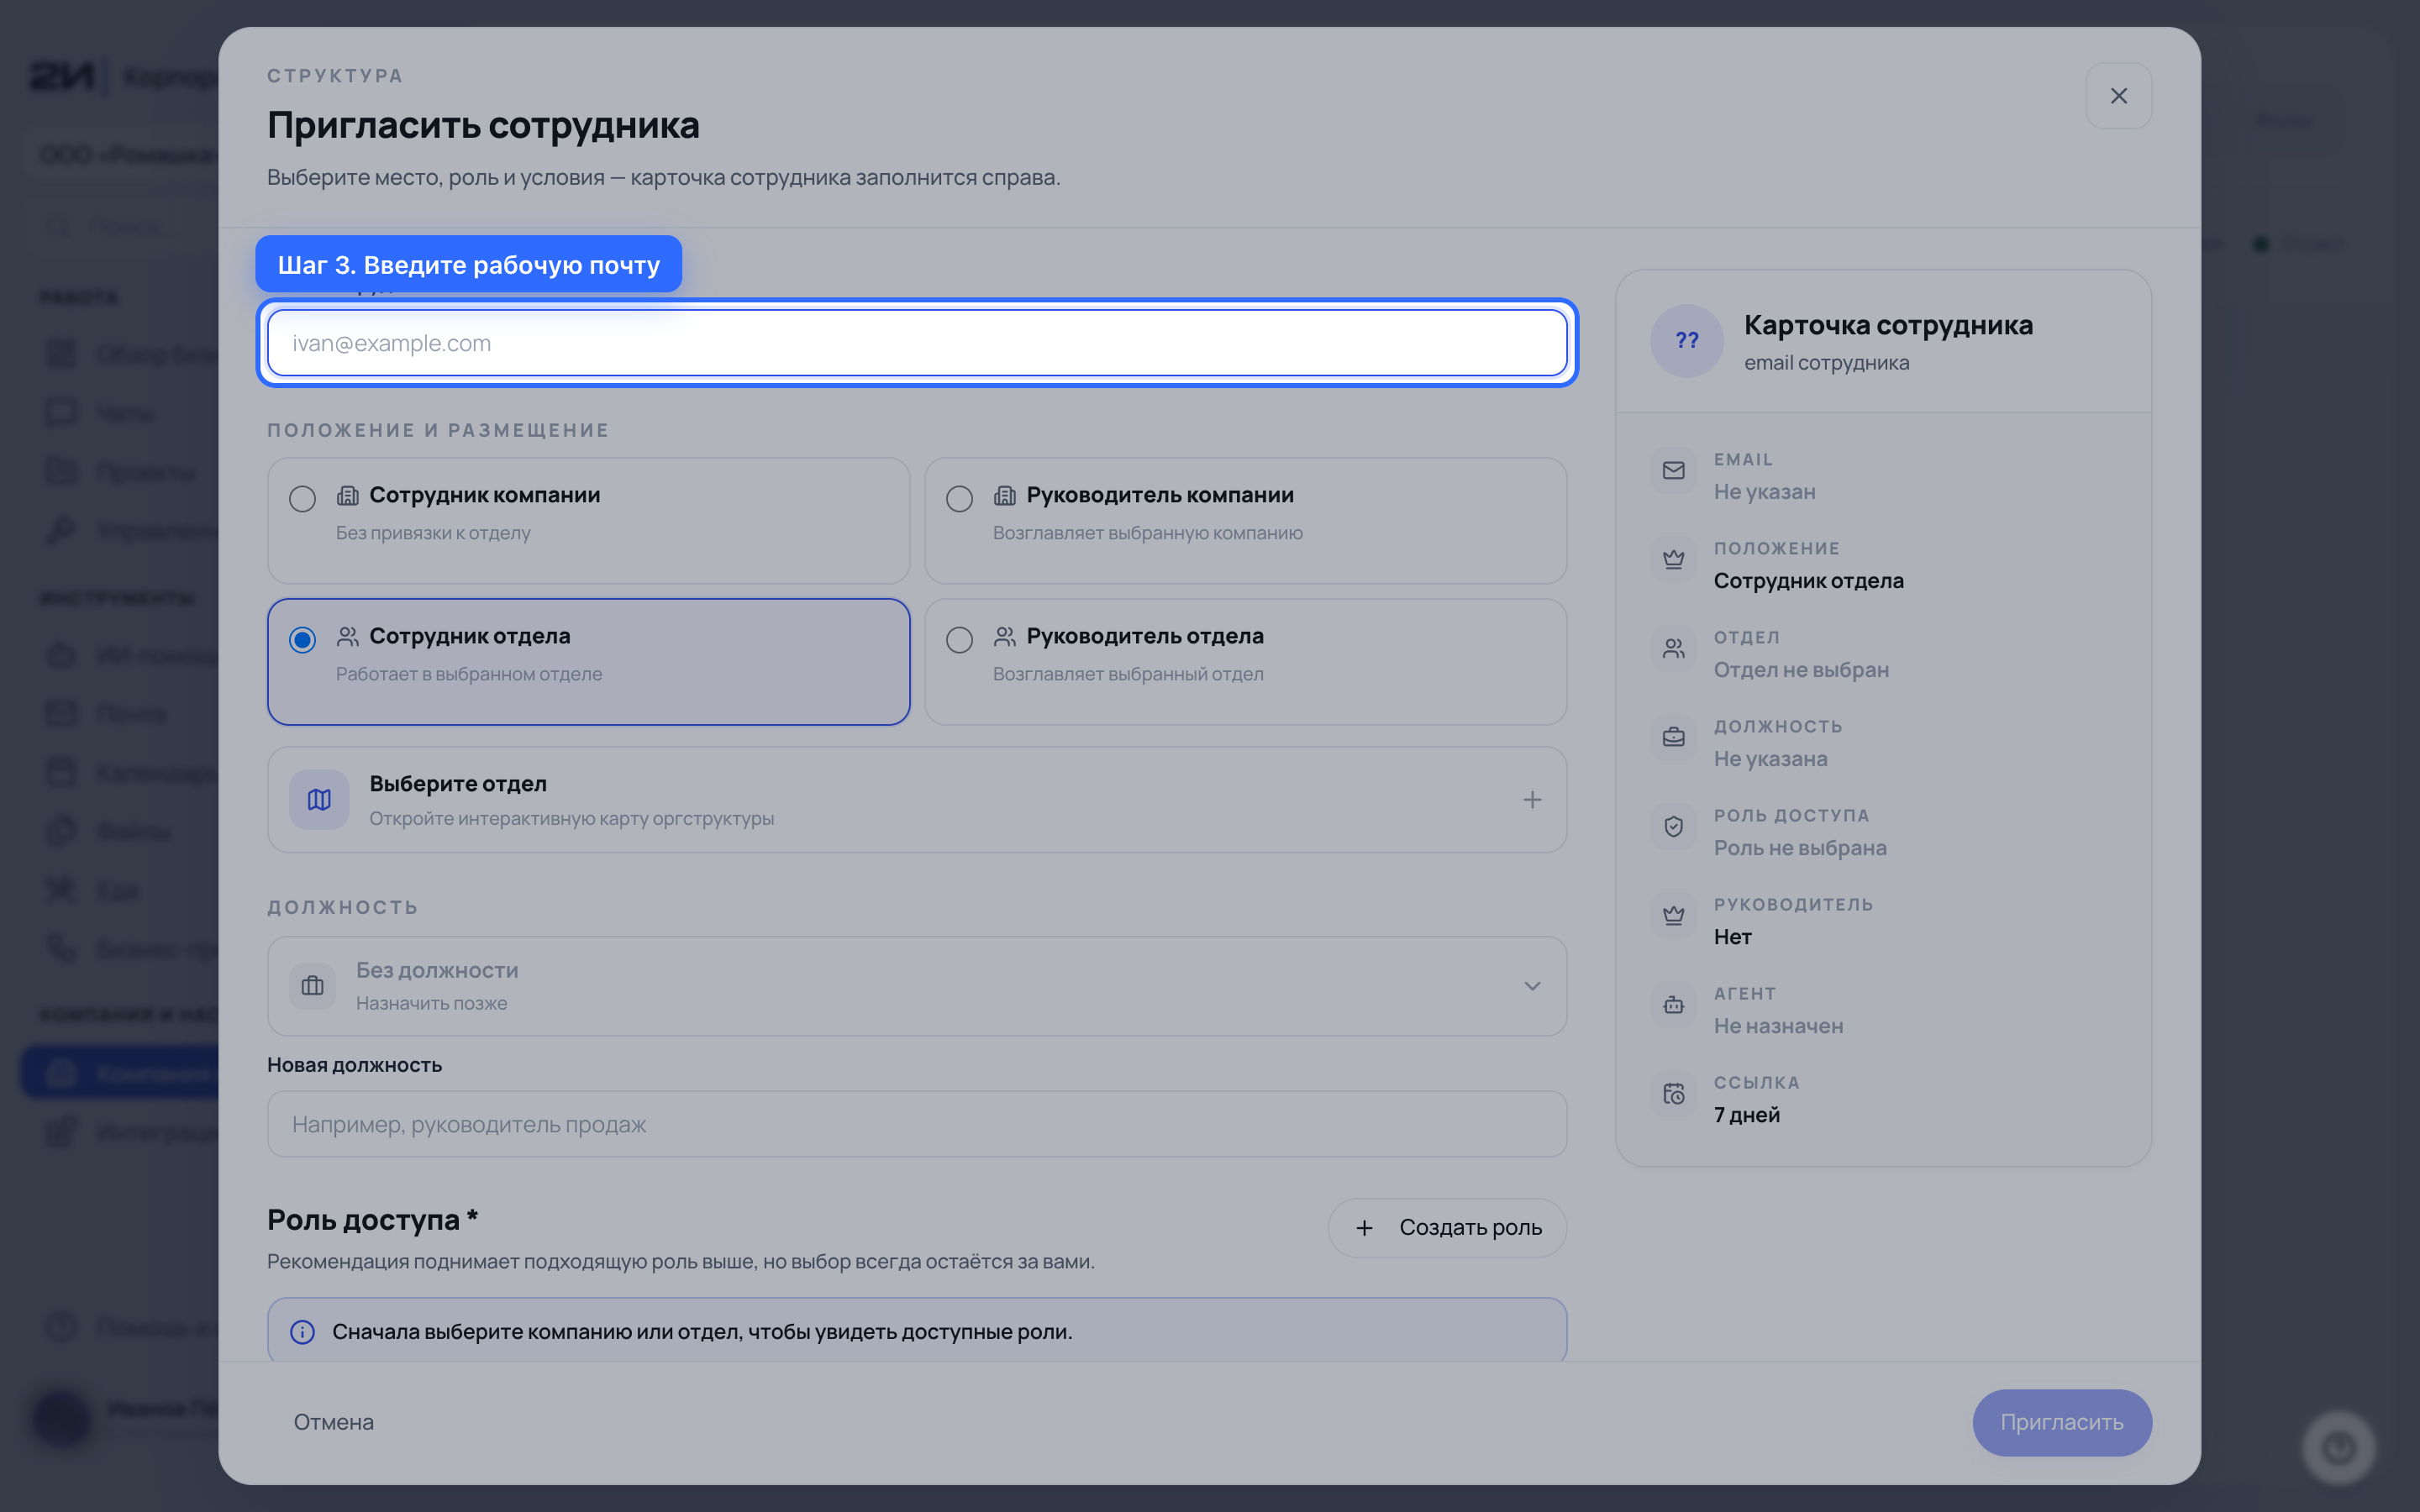
Task: Click the shield icon next to РОЛЬ ДОСТУПА
Action: tap(1674, 826)
